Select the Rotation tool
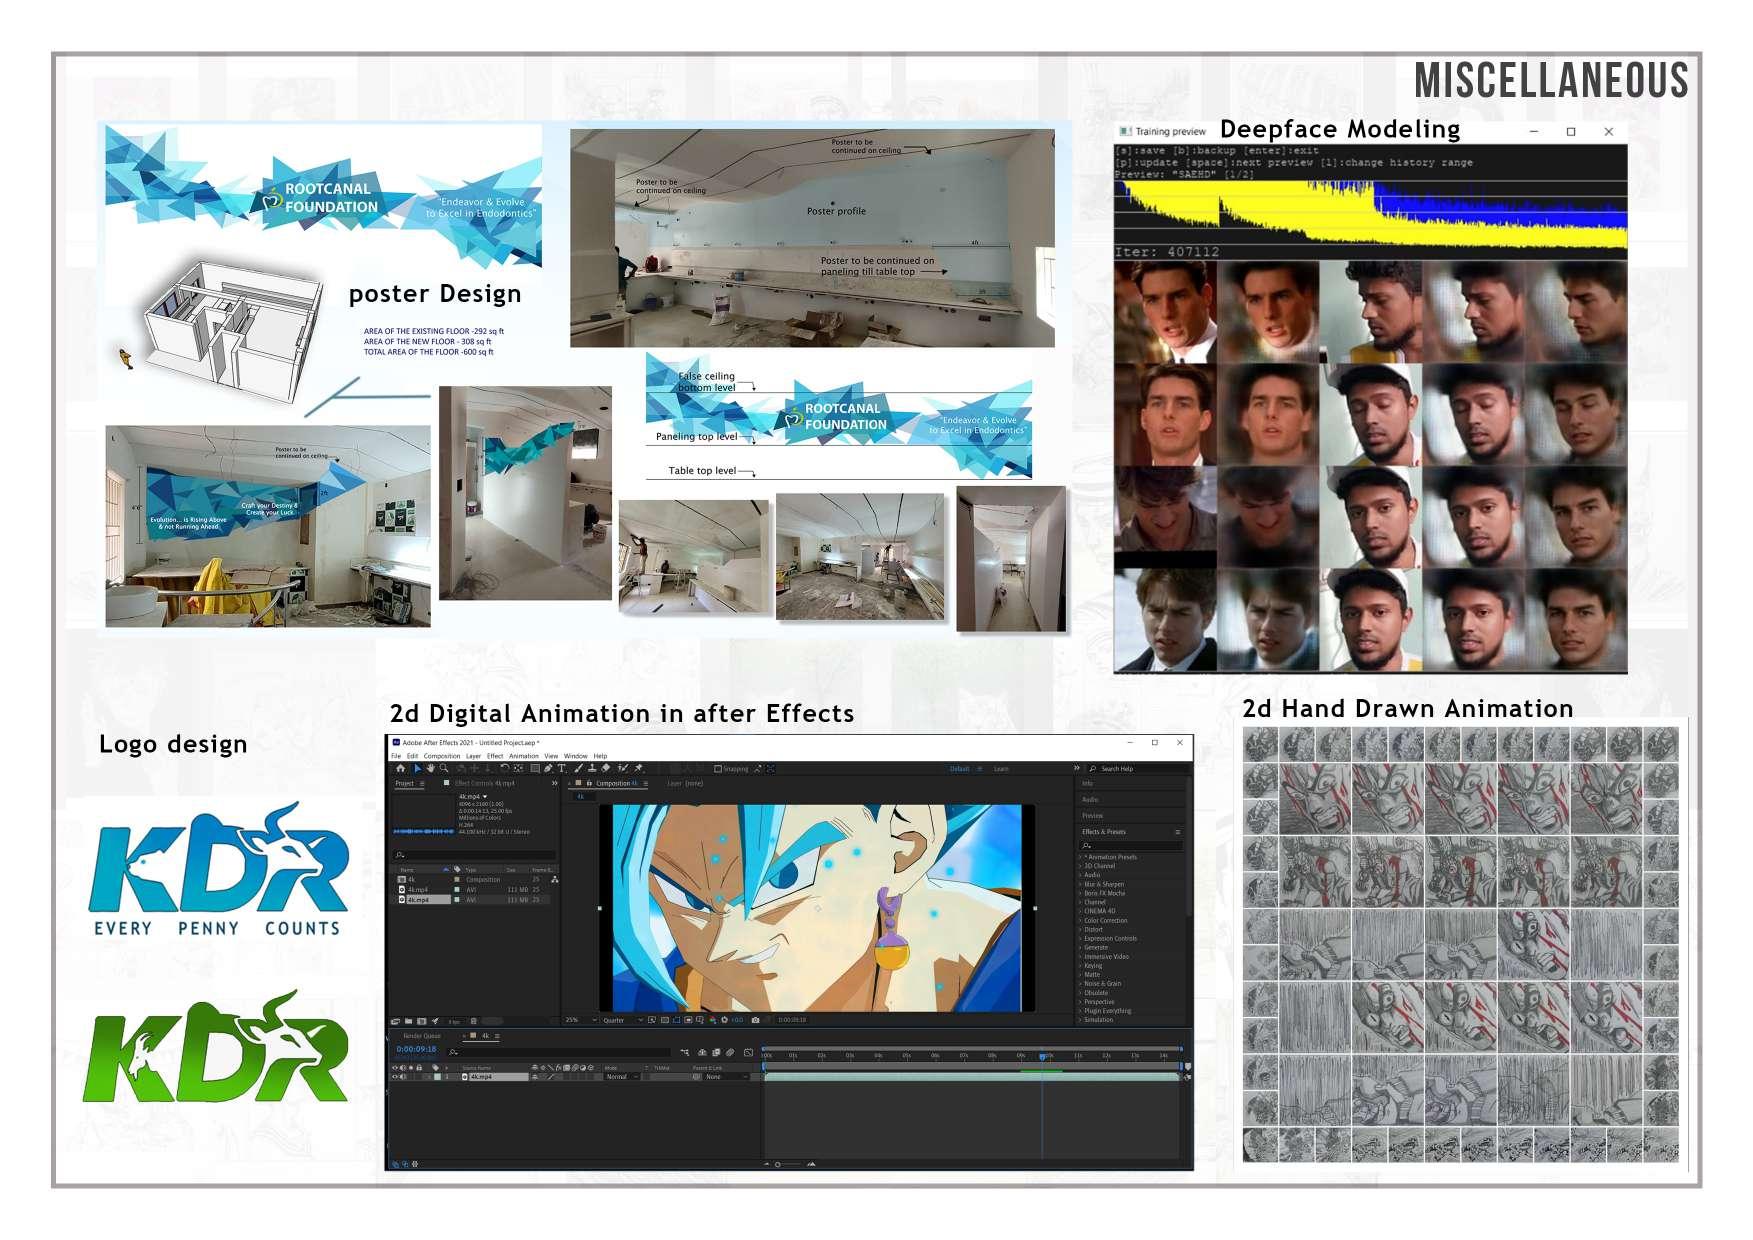1753x1240 pixels. 504,769
